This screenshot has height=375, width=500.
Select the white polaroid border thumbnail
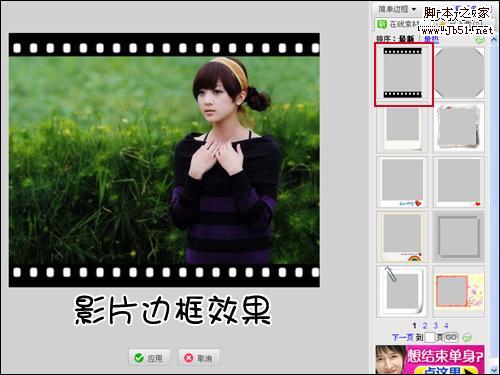[402, 128]
